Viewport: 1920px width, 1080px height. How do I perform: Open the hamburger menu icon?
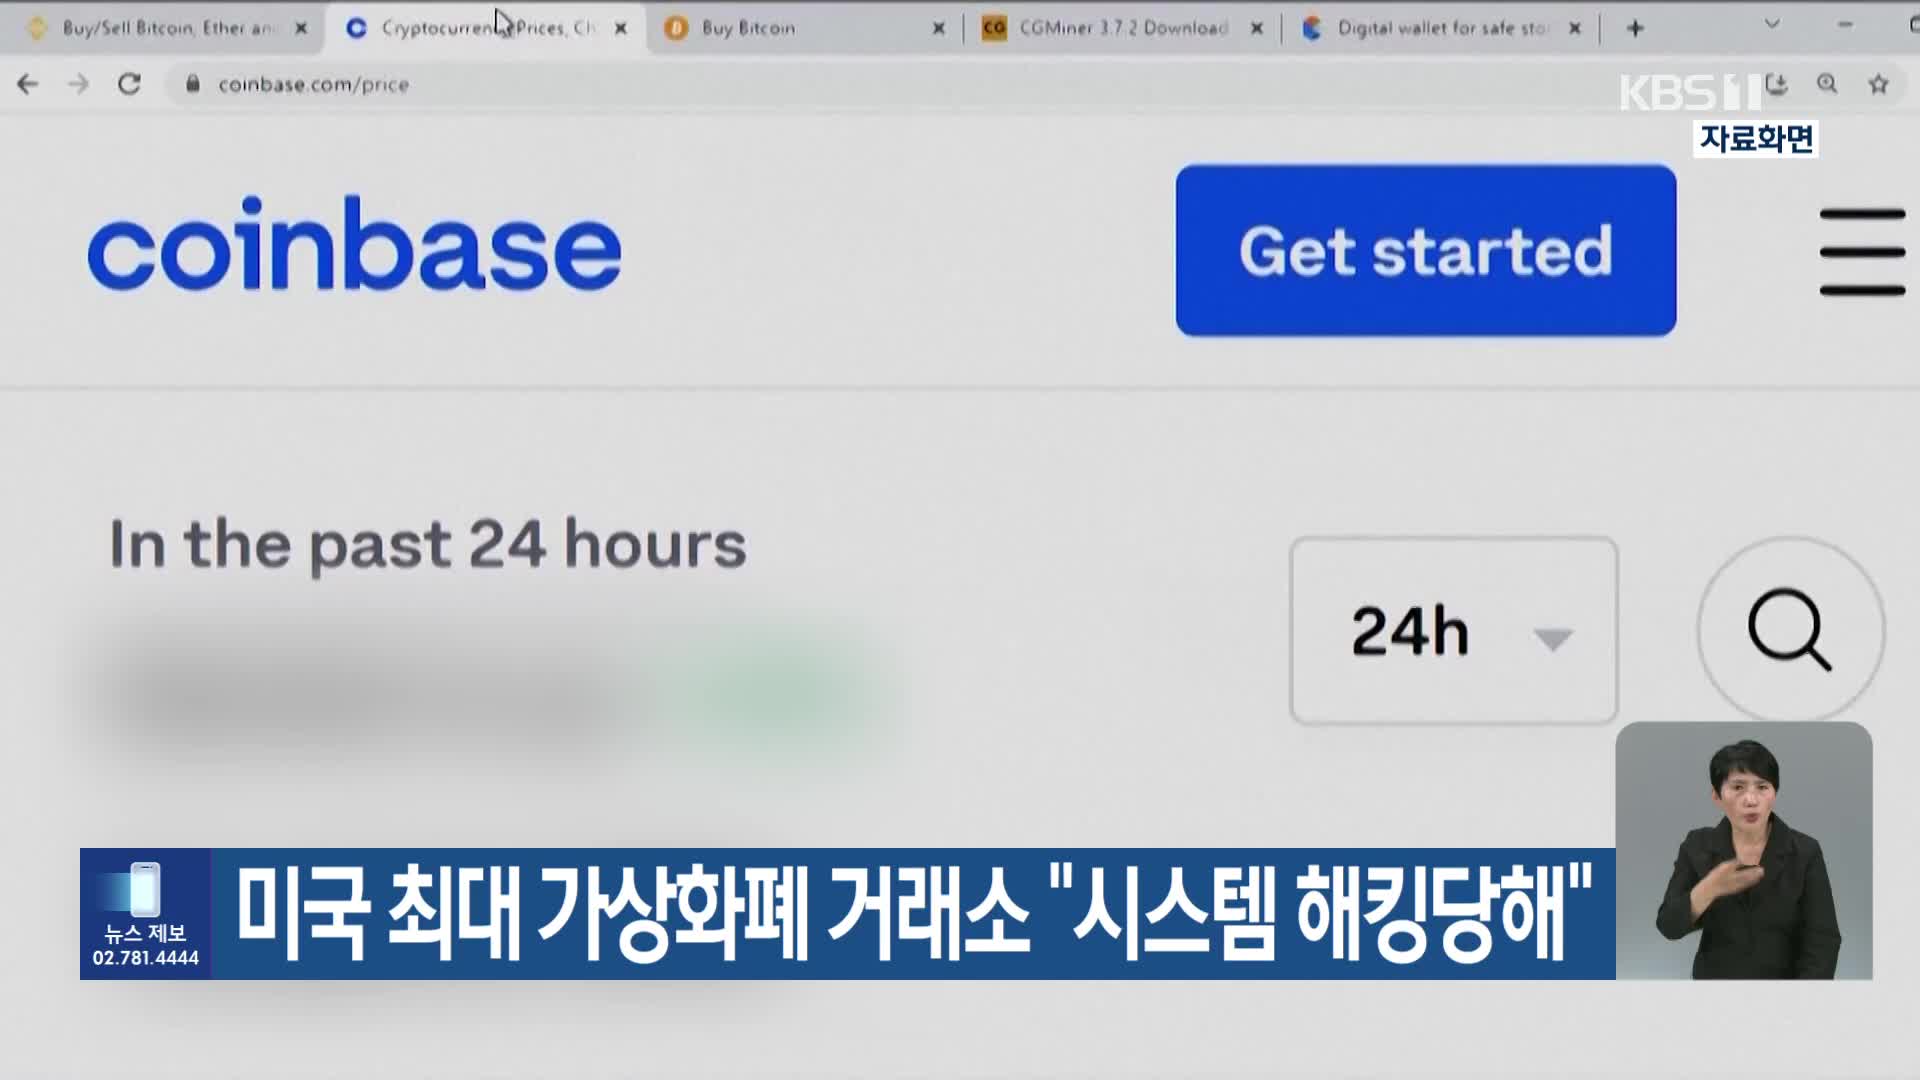1862,252
